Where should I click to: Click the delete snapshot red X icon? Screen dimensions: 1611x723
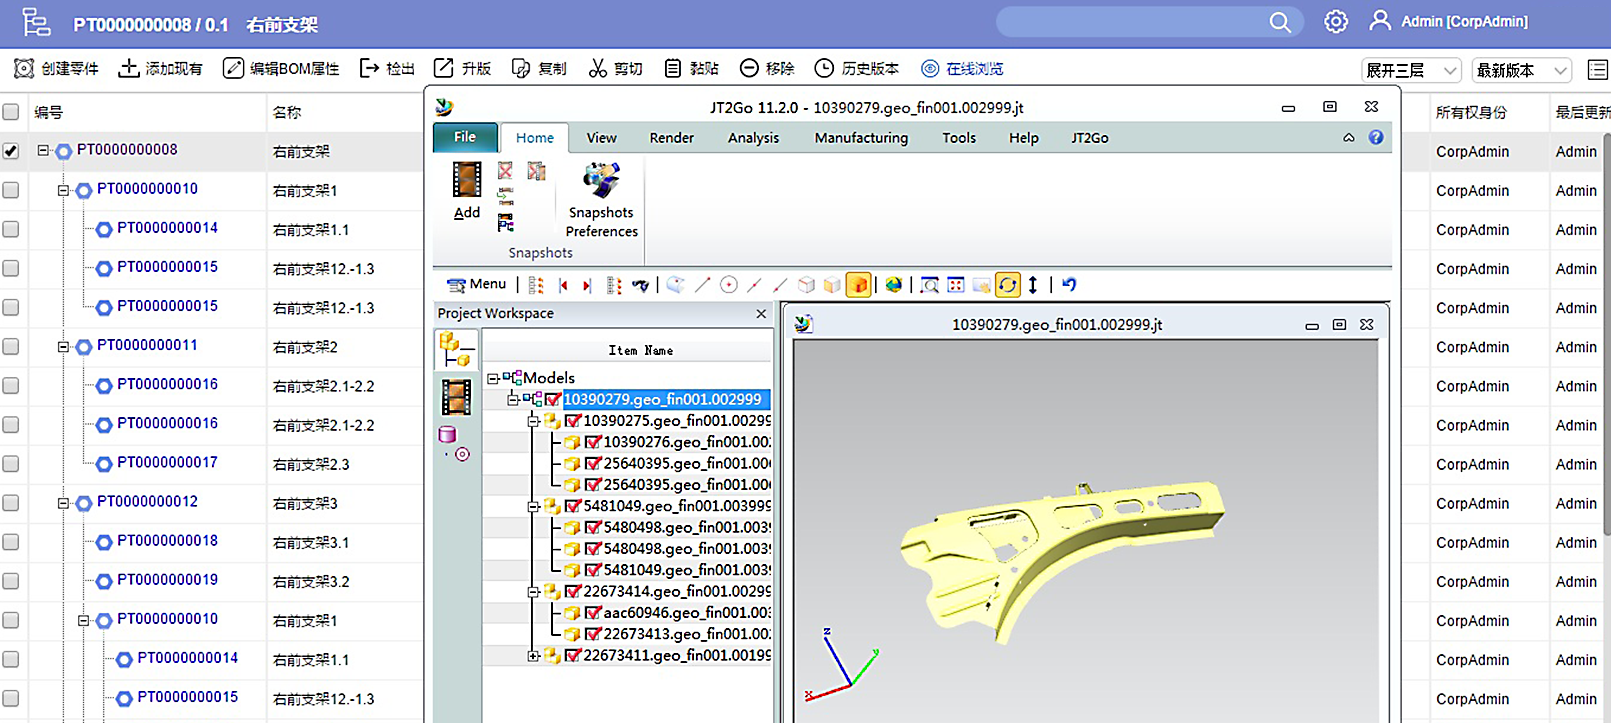(x=505, y=171)
